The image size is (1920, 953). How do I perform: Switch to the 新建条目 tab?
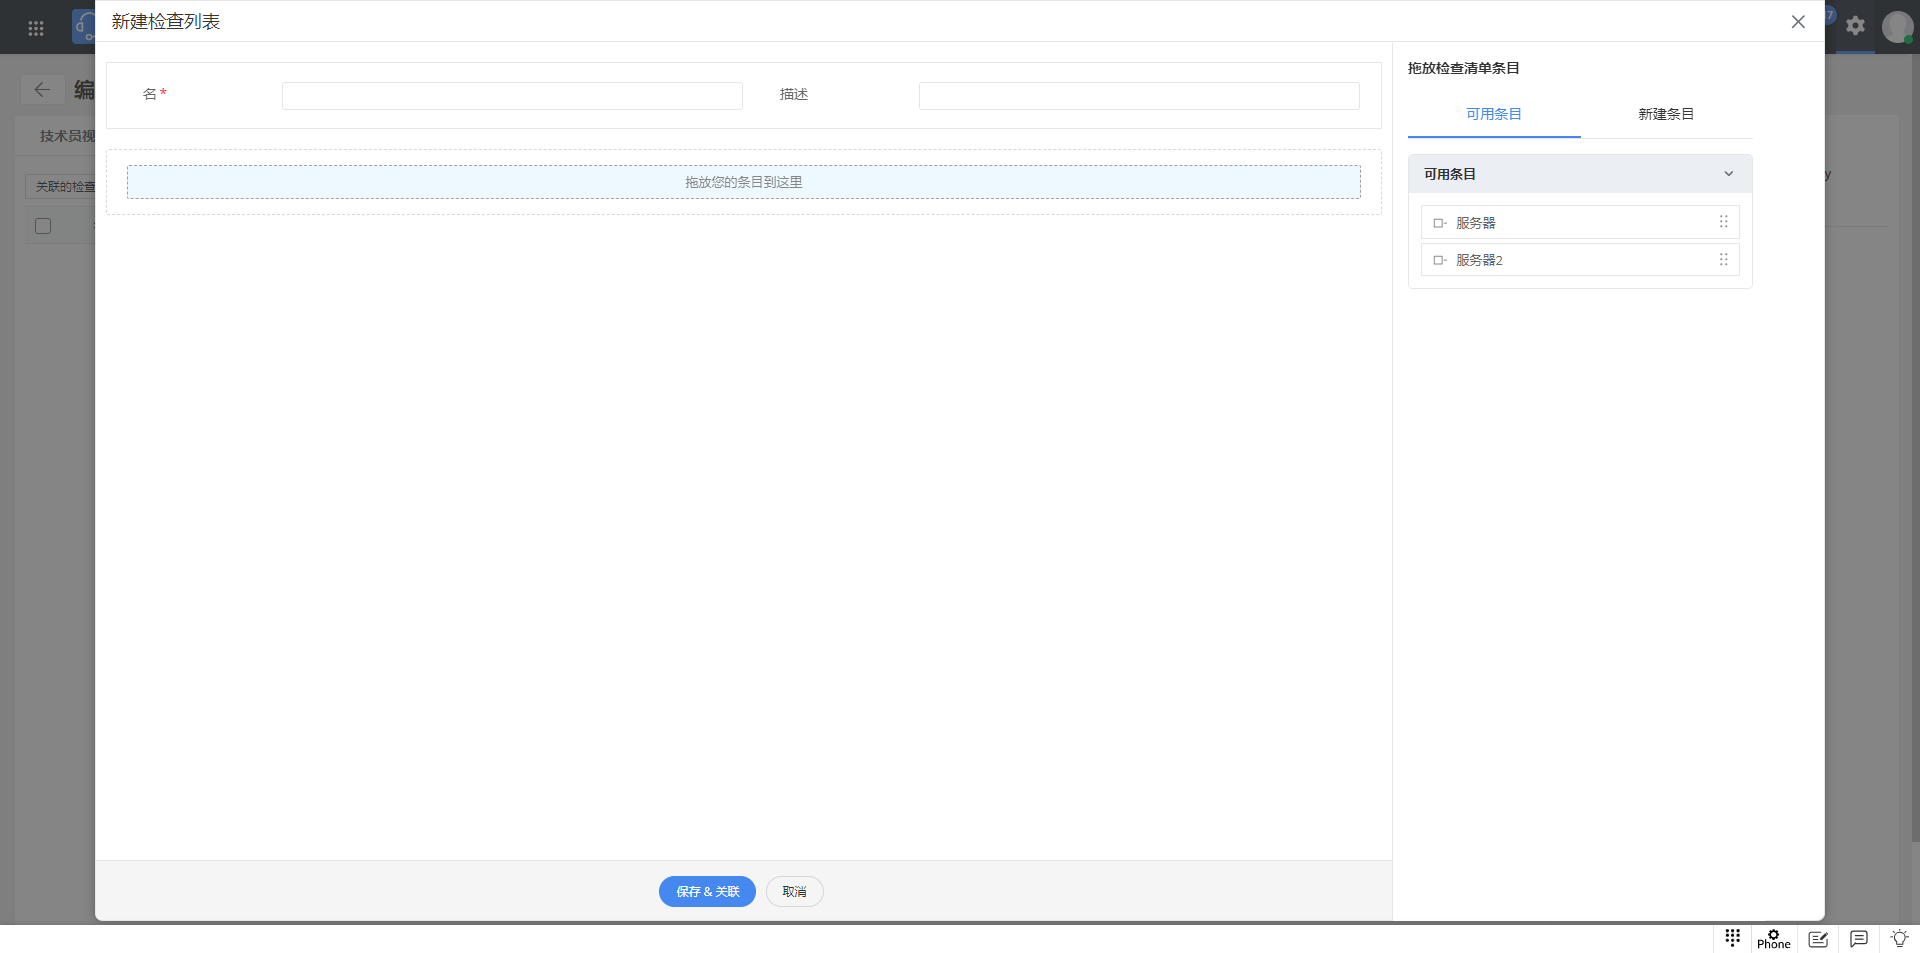(1665, 114)
